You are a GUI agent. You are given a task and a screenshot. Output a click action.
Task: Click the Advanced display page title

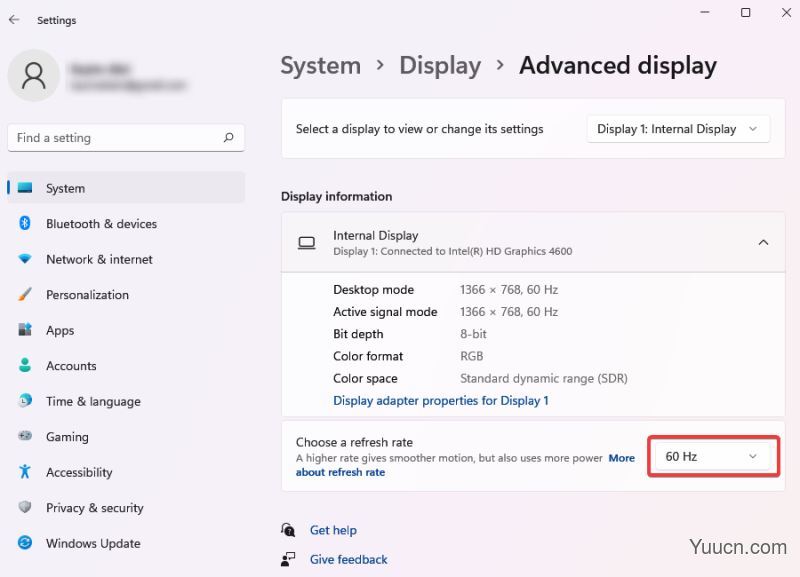pyautogui.click(x=618, y=65)
